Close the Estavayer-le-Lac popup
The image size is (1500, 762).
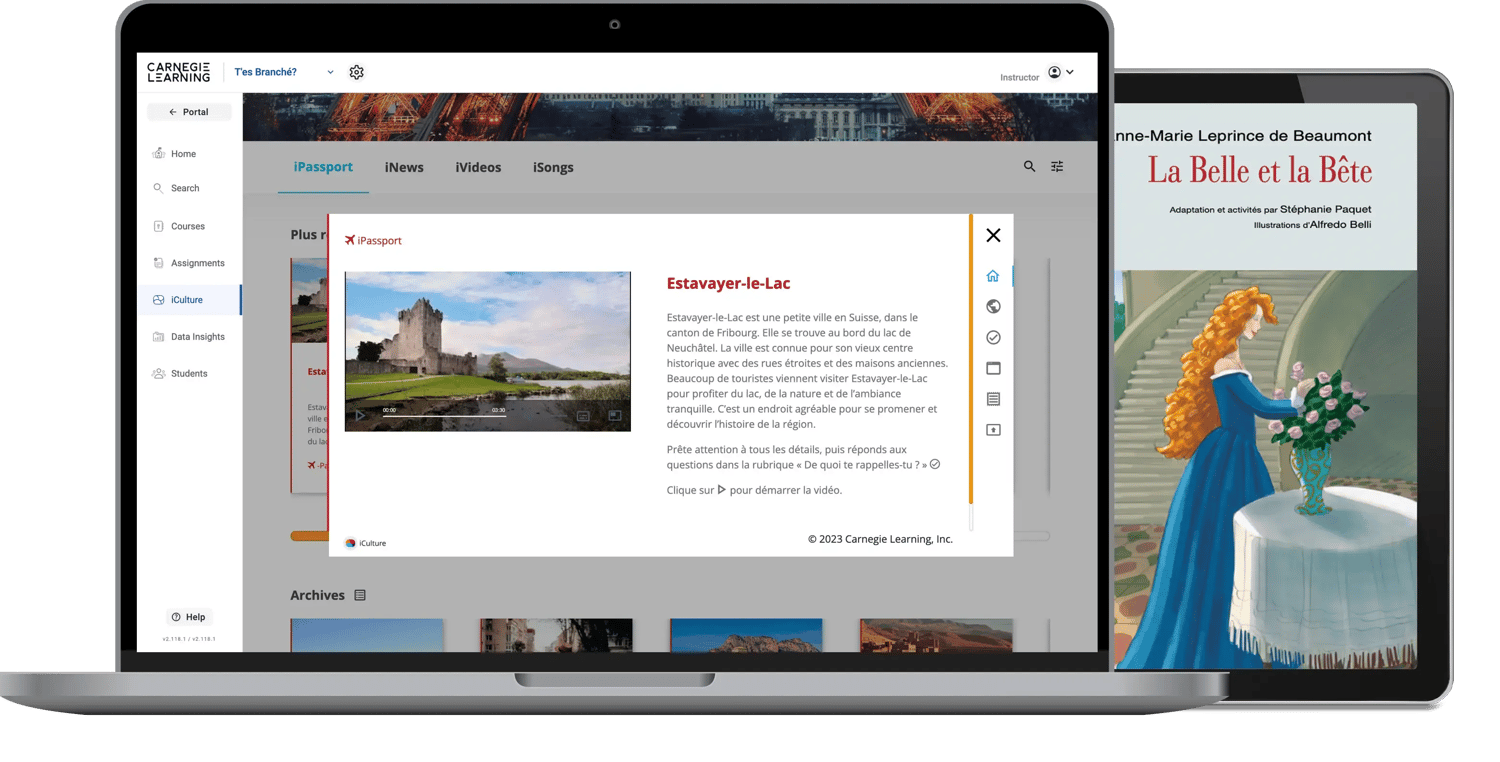click(x=993, y=235)
